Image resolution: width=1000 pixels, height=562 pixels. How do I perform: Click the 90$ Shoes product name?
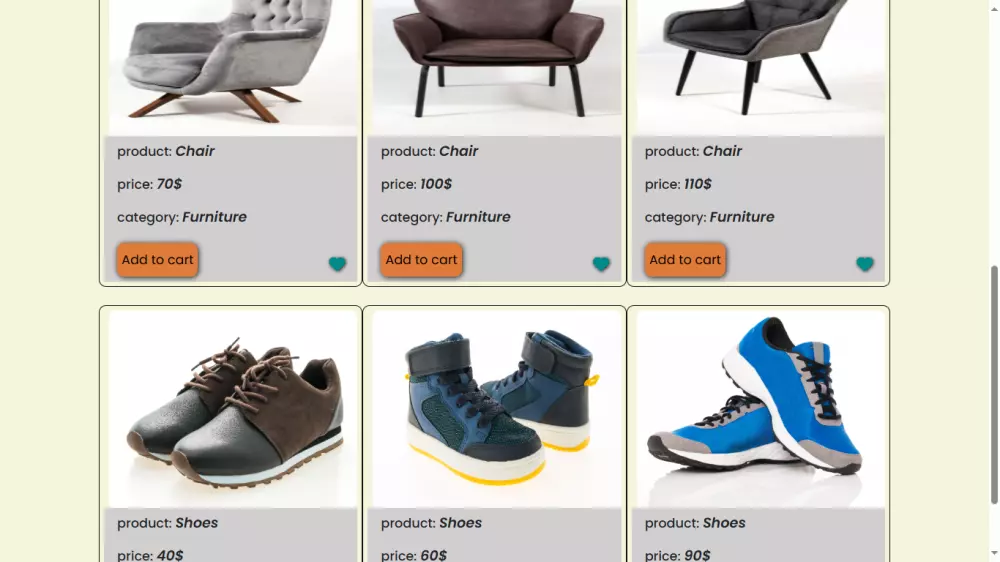pyautogui.click(x=724, y=523)
